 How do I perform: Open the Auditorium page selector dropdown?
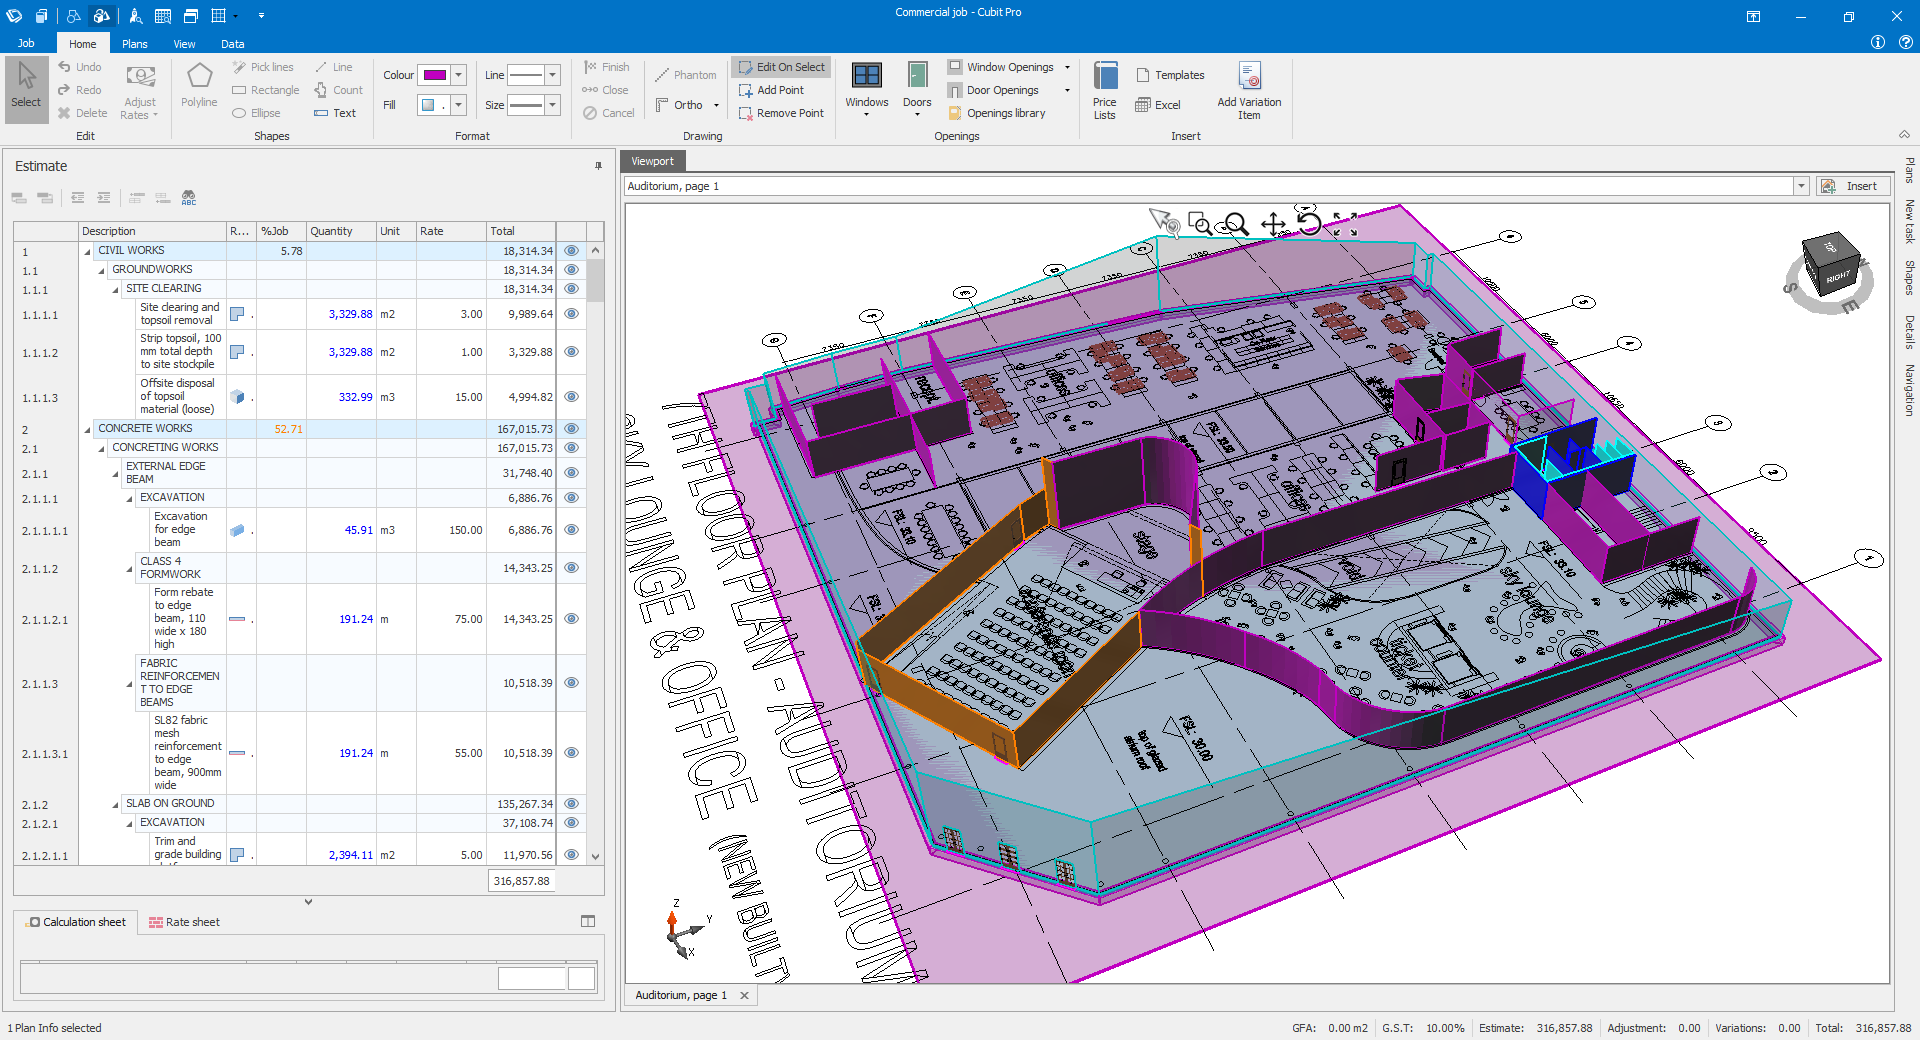tap(1800, 186)
